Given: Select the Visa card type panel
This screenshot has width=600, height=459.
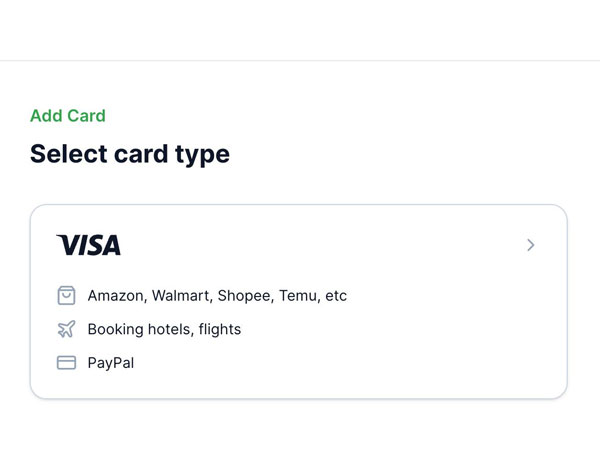Looking at the screenshot, I should coord(299,301).
